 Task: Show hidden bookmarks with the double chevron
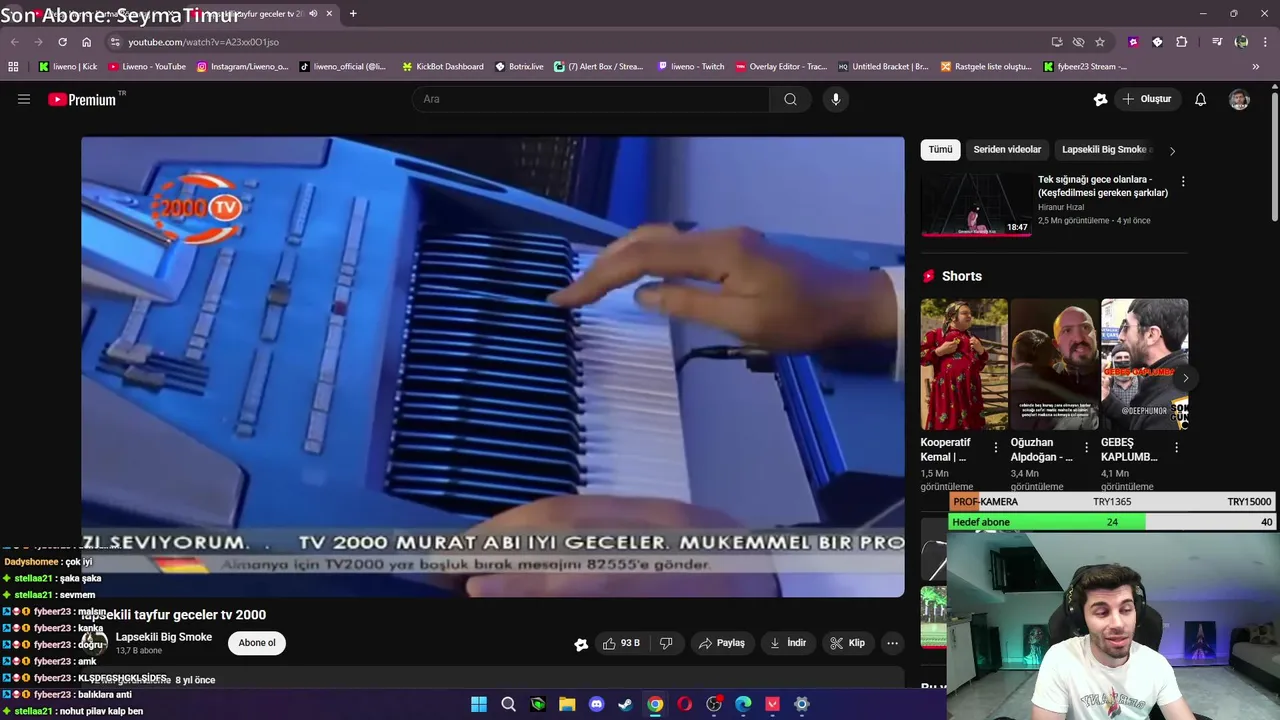[x=1256, y=67]
